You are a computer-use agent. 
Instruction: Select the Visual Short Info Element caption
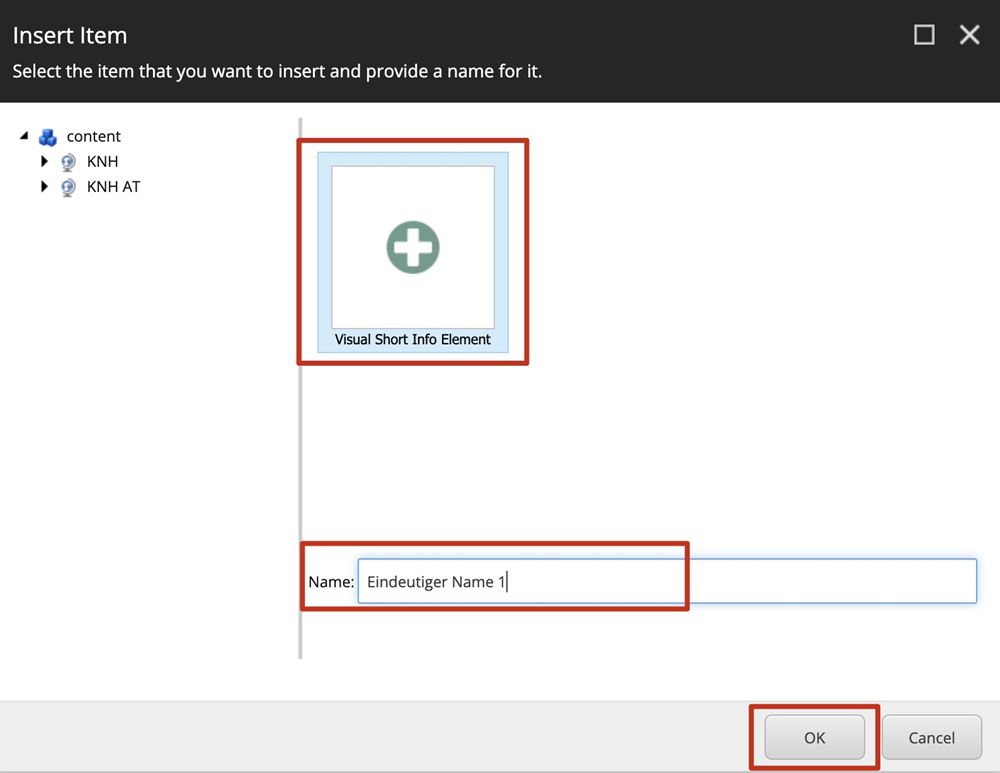point(412,339)
